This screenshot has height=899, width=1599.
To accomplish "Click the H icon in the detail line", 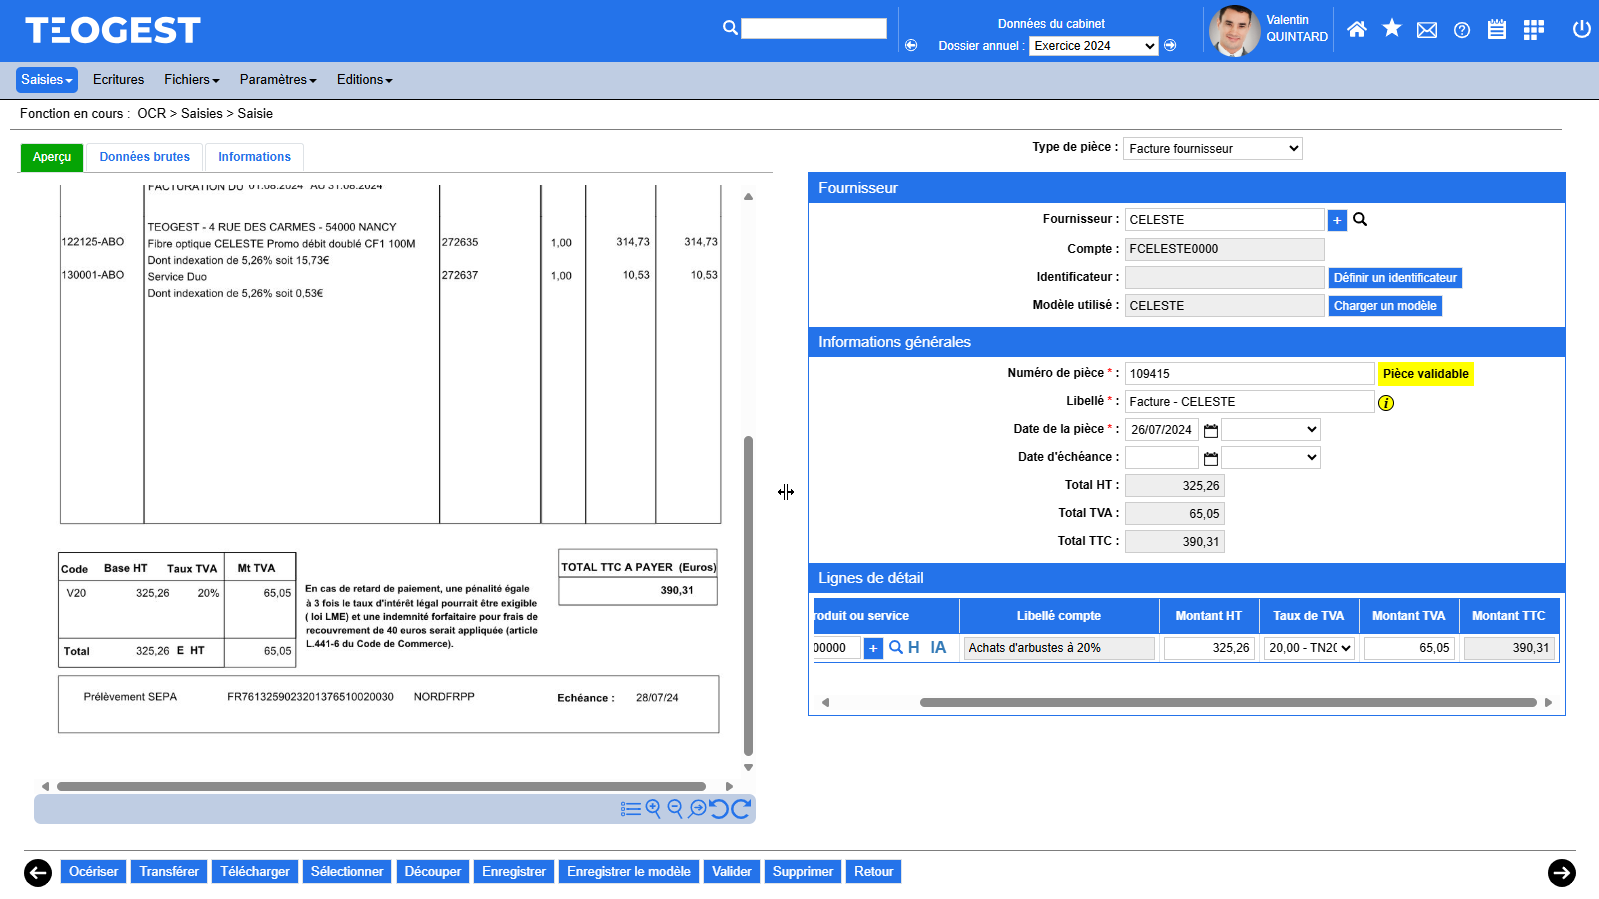I will [914, 648].
